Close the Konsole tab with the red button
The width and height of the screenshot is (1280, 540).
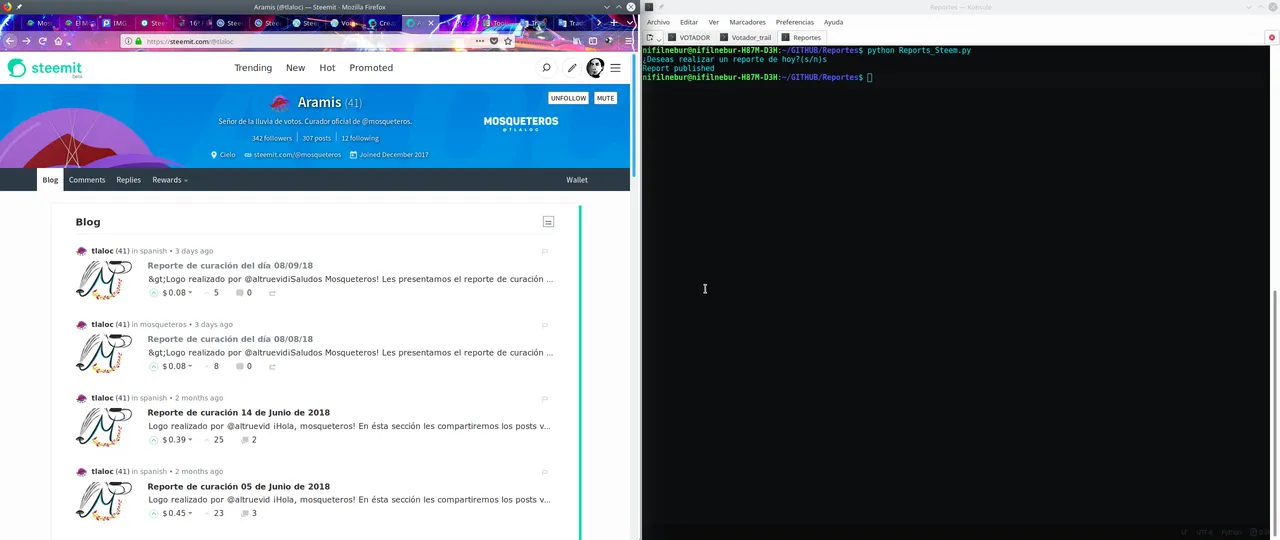click(1272, 37)
